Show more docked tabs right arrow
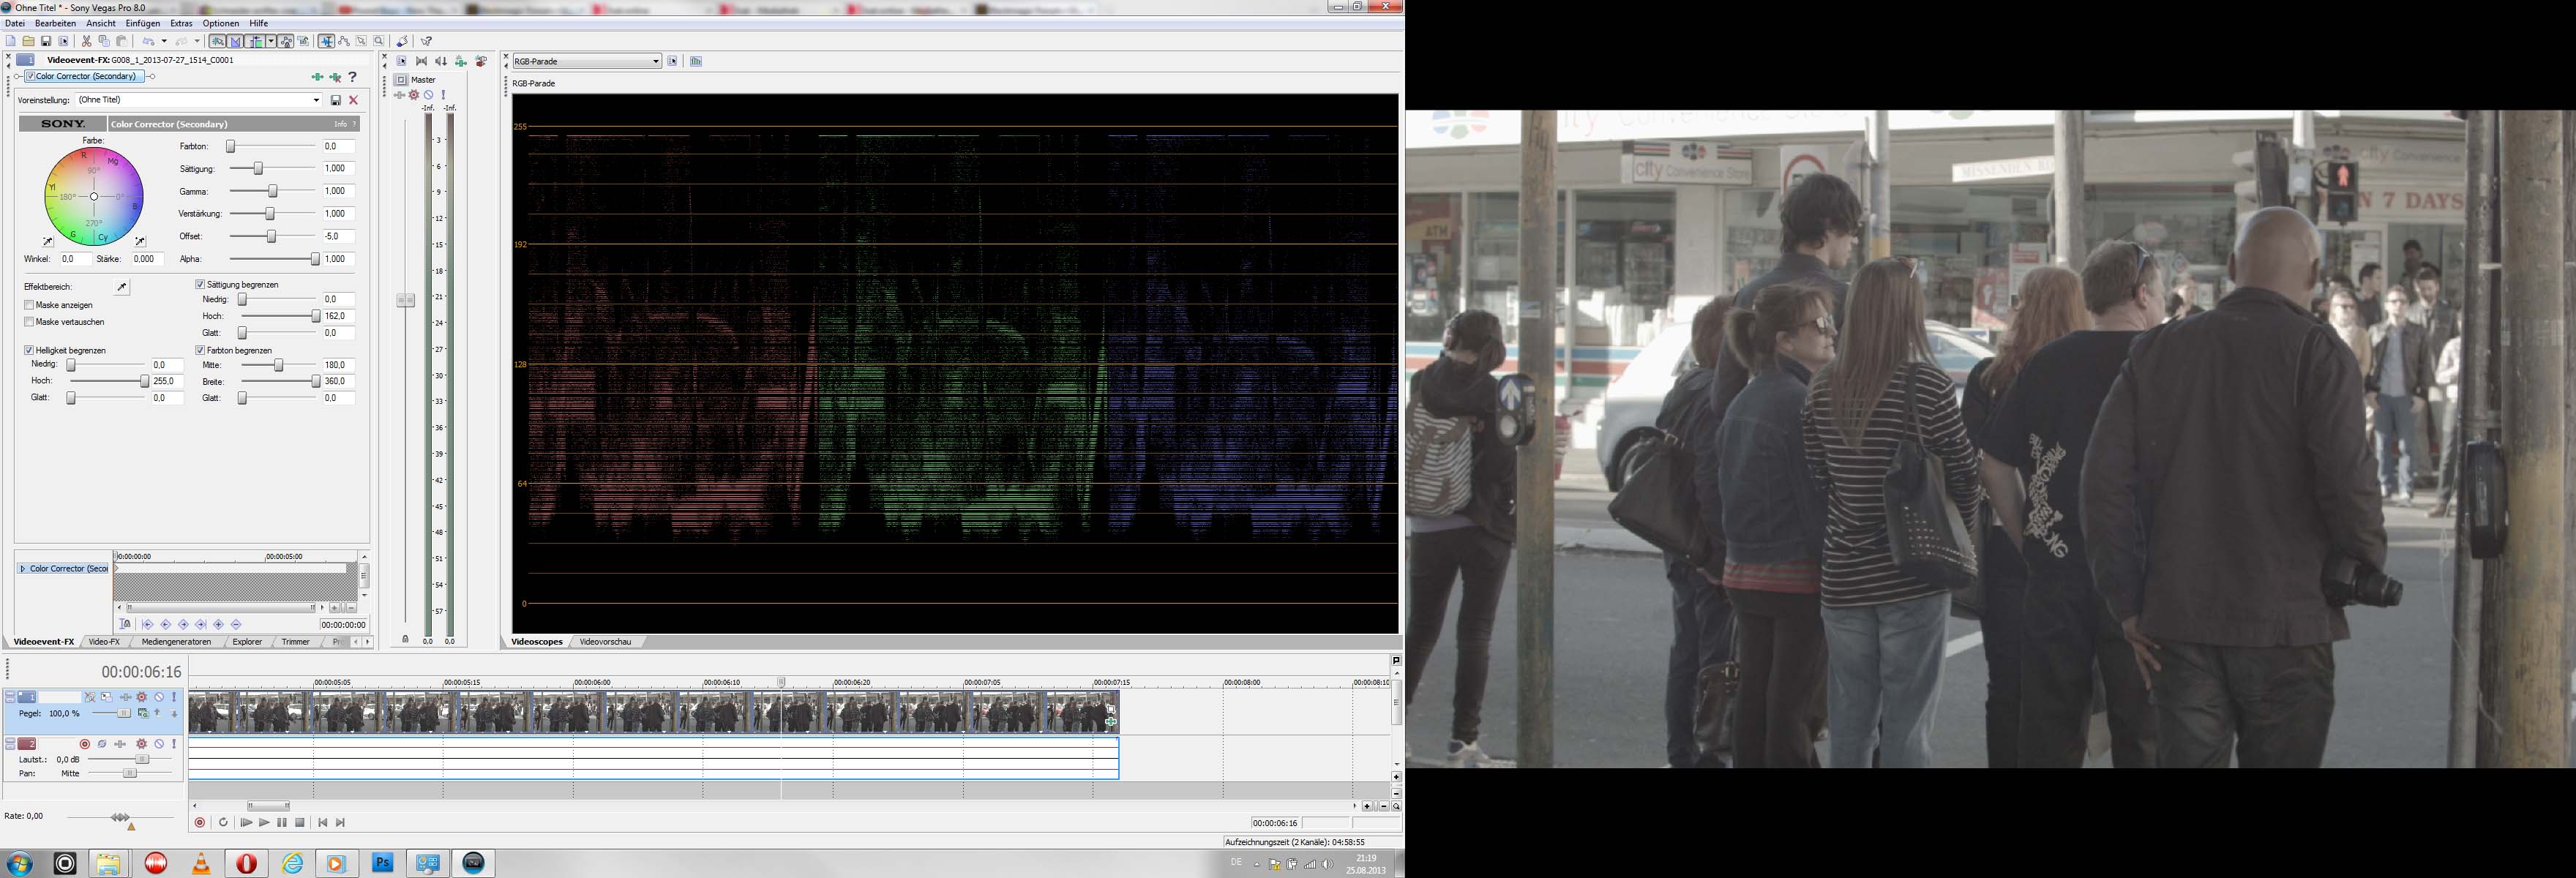The height and width of the screenshot is (878, 2576). coord(367,642)
